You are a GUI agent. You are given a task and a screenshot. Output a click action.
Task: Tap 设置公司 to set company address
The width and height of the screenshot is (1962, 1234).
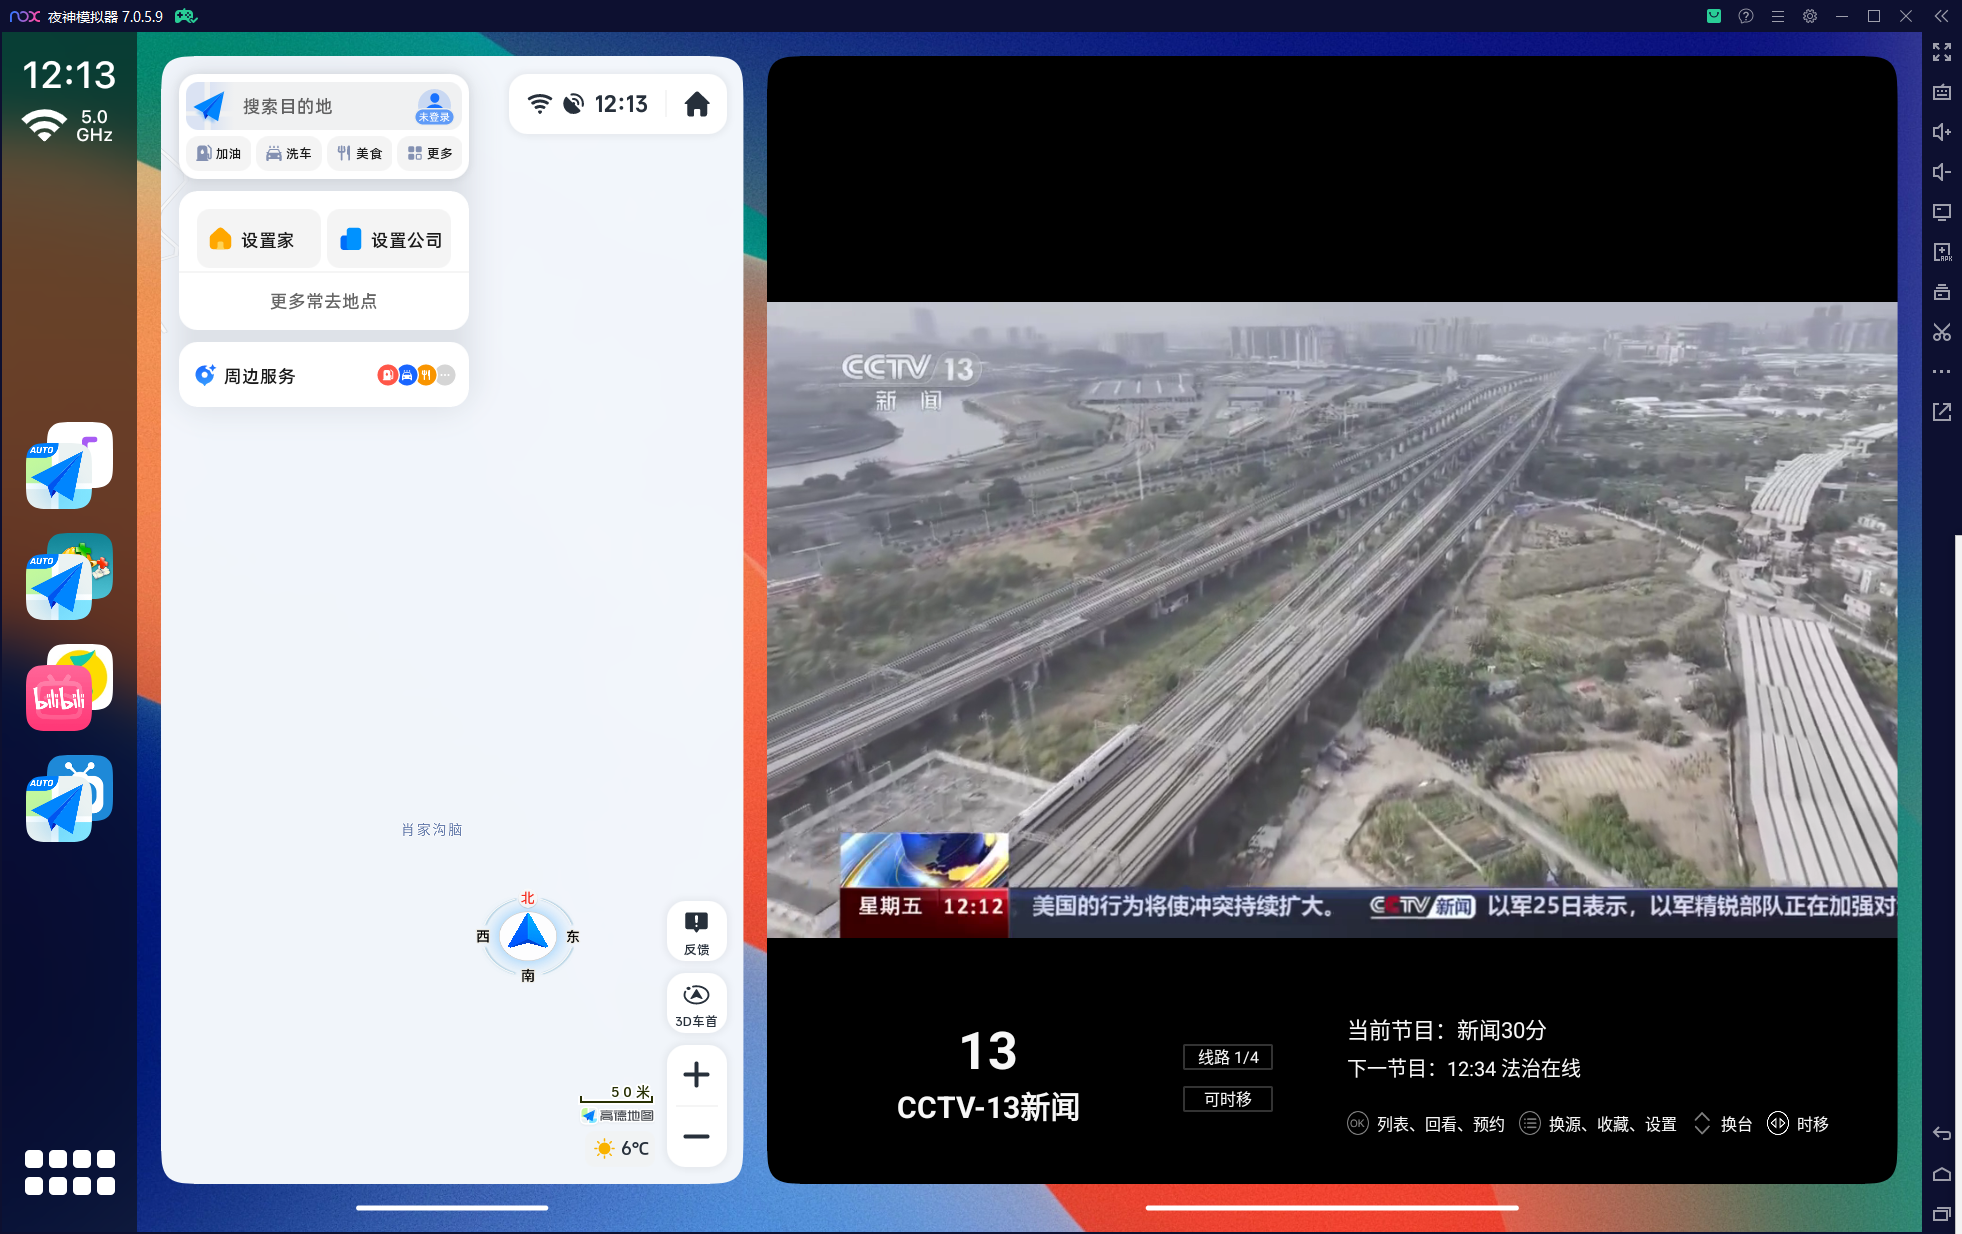tap(390, 240)
